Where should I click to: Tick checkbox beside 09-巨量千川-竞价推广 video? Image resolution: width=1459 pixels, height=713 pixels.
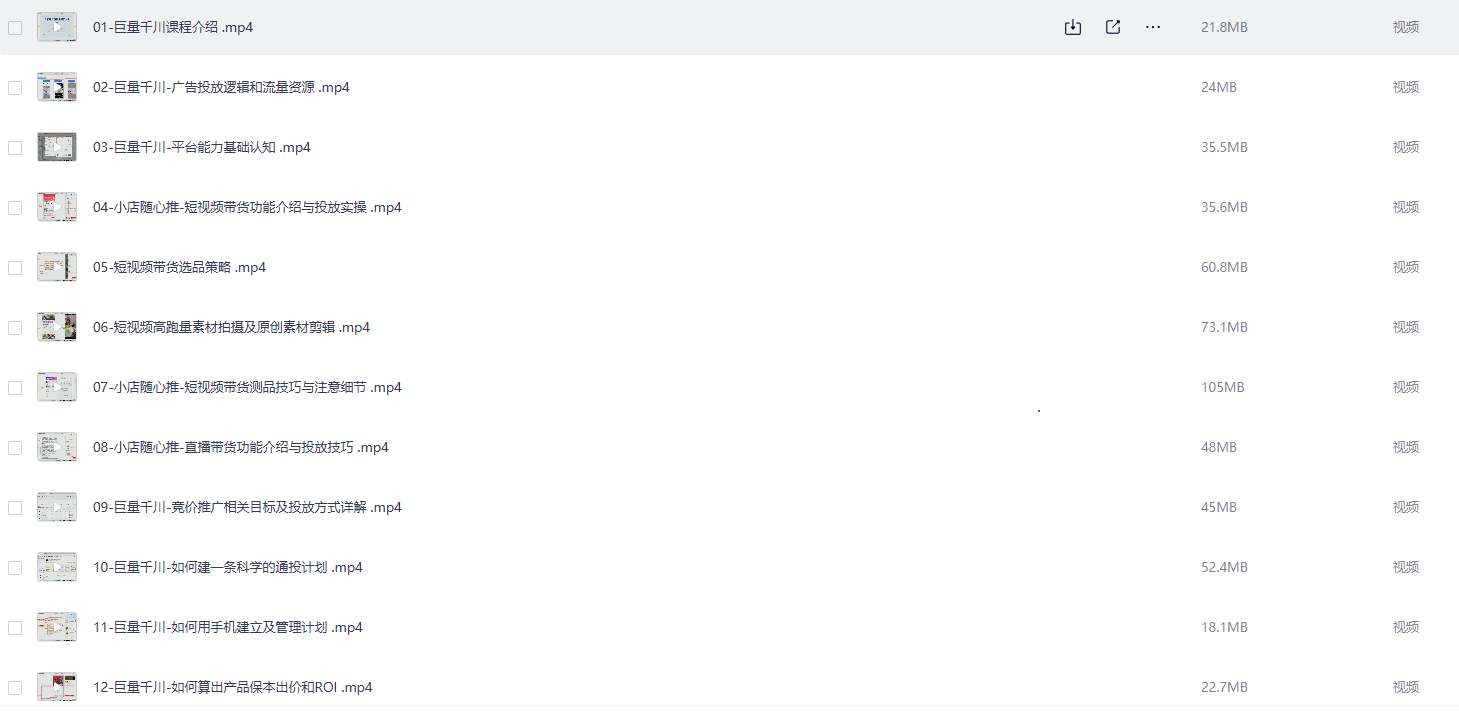pos(15,508)
